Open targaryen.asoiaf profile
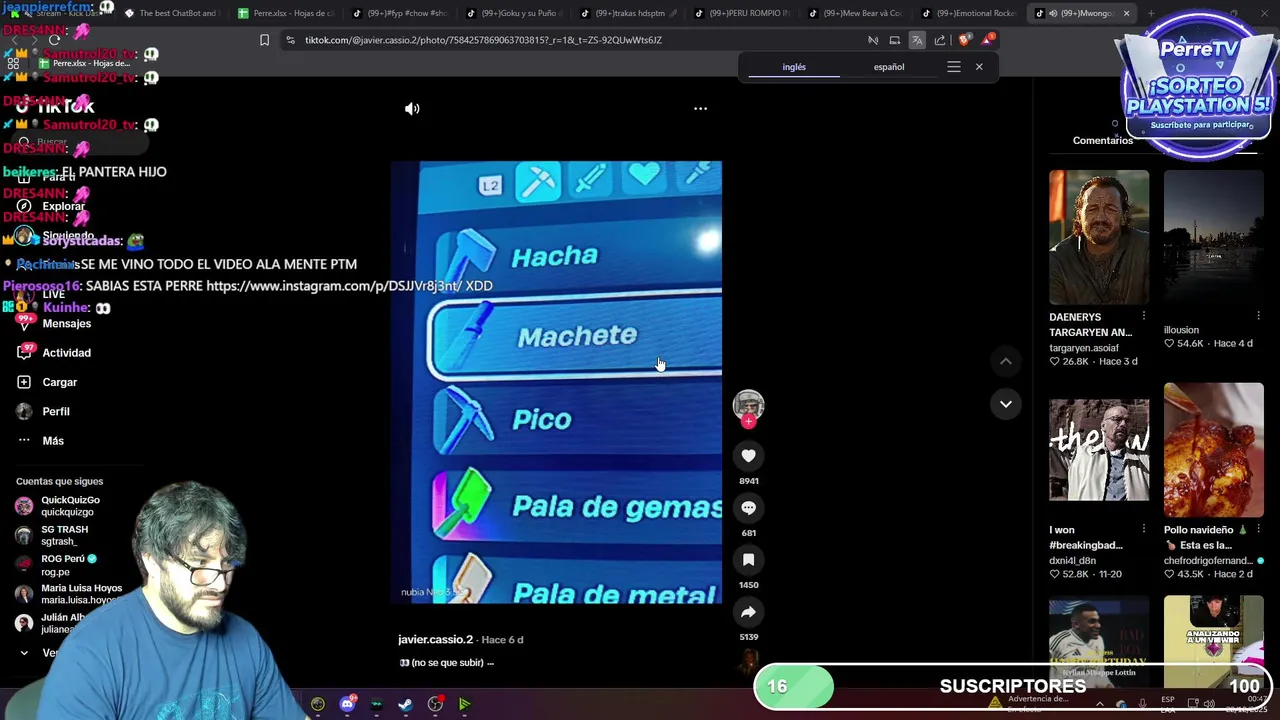The image size is (1280, 720). click(x=1084, y=348)
